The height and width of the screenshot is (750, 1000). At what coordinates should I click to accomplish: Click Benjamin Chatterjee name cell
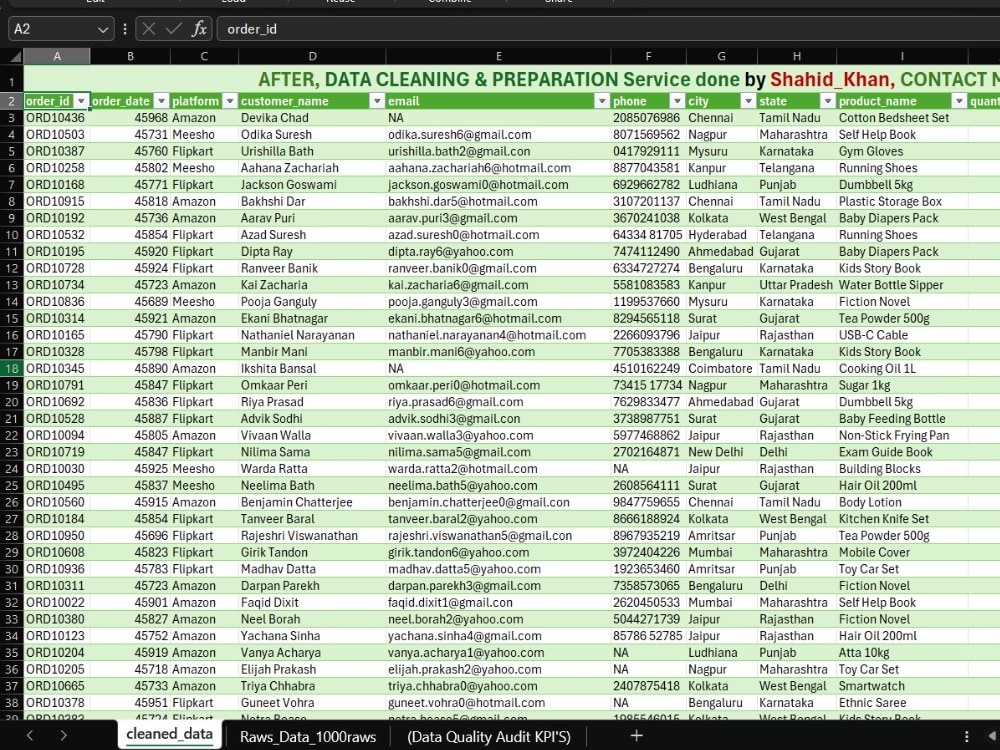coord(312,502)
